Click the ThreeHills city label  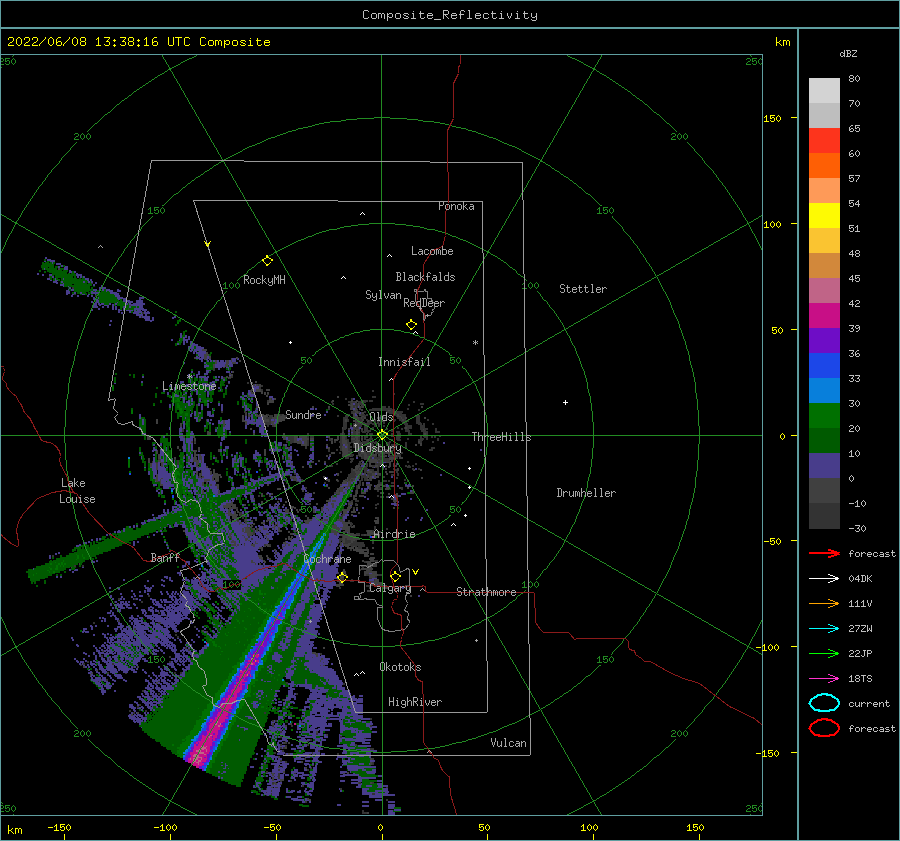(501, 437)
